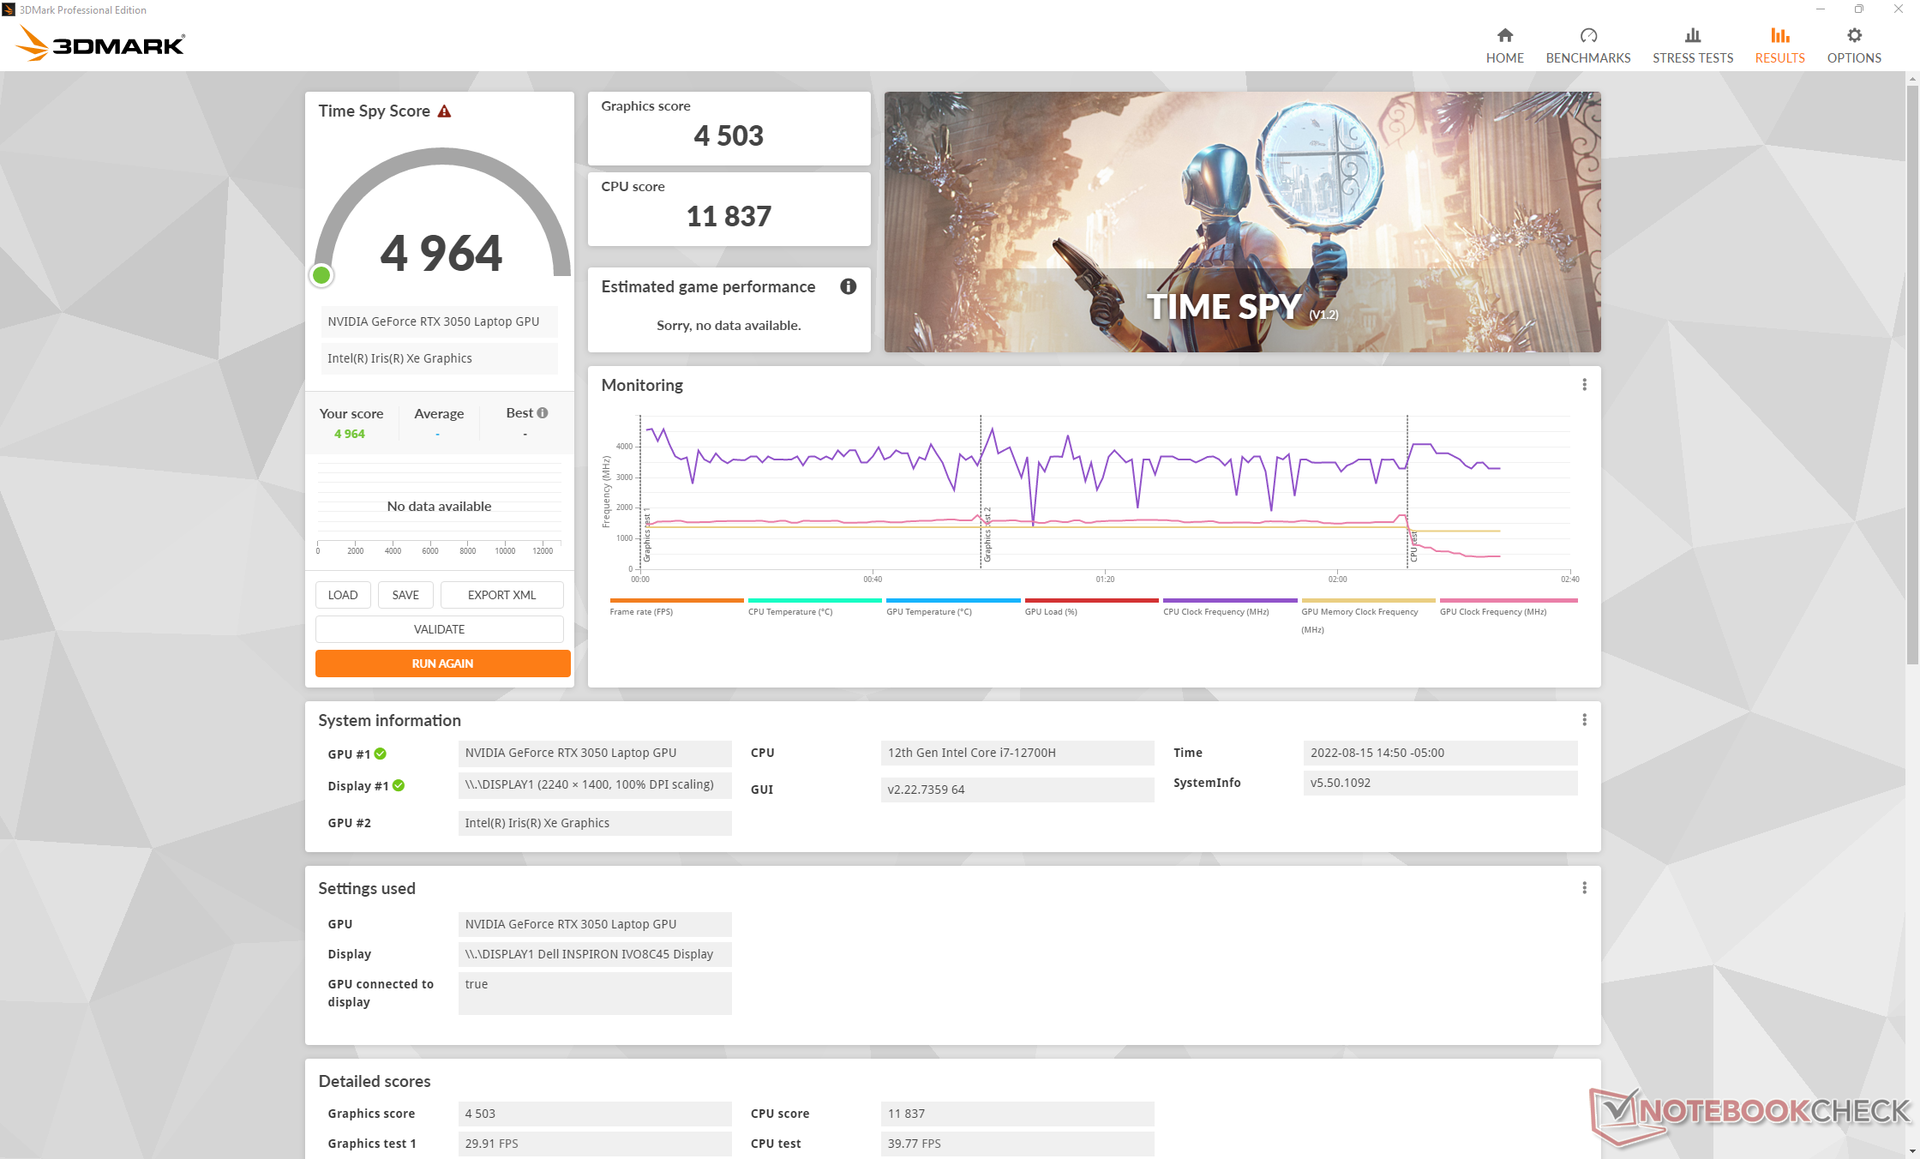Click Estimated game performance info icon
The width and height of the screenshot is (1920, 1159).
point(848,287)
